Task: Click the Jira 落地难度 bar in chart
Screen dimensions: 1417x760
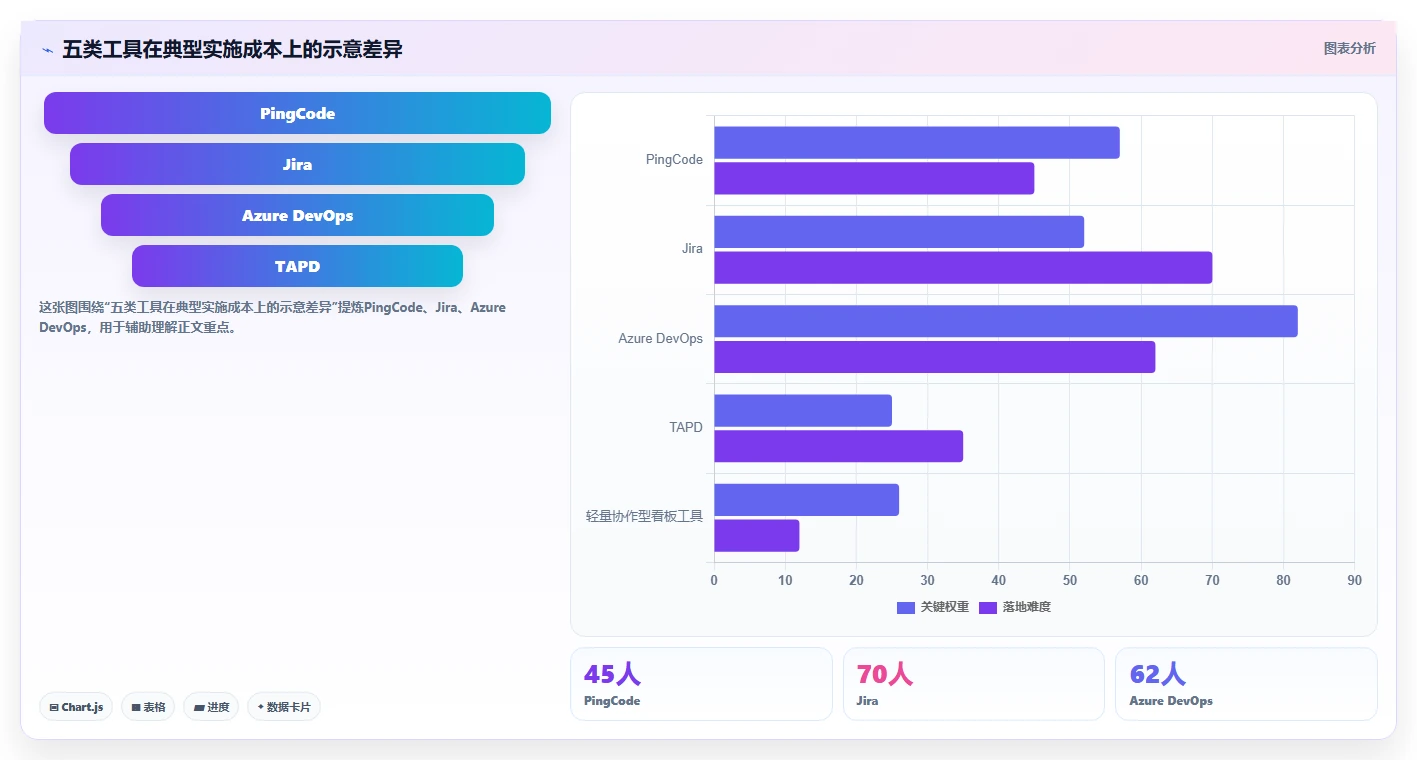Action: (963, 267)
